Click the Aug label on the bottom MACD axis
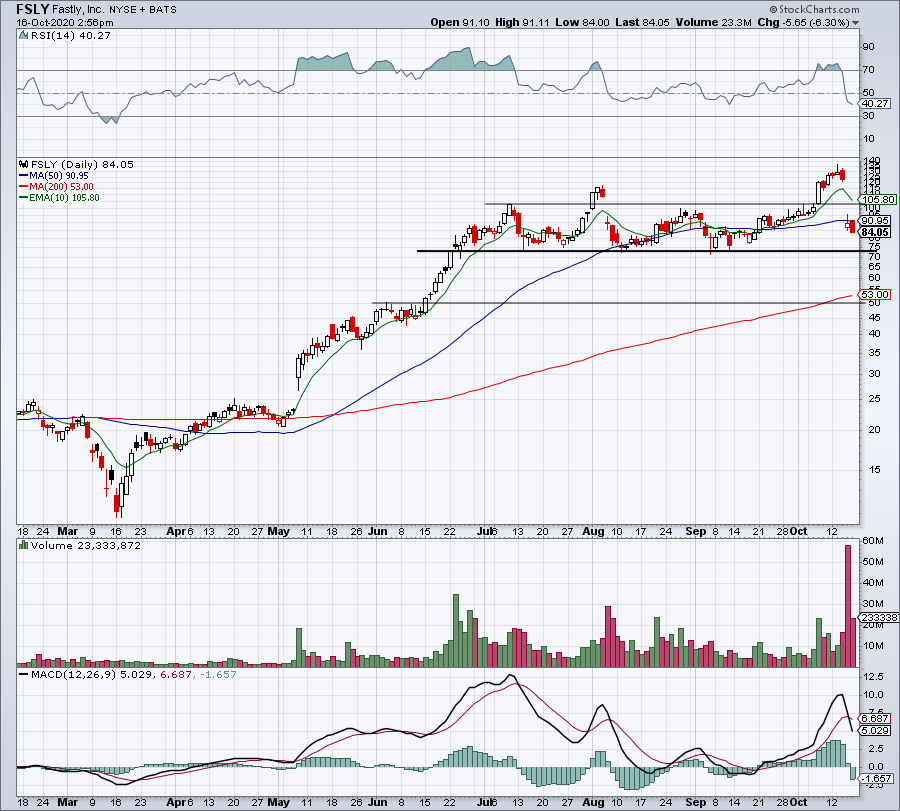Viewport: 900px width, 811px height. 593,802
